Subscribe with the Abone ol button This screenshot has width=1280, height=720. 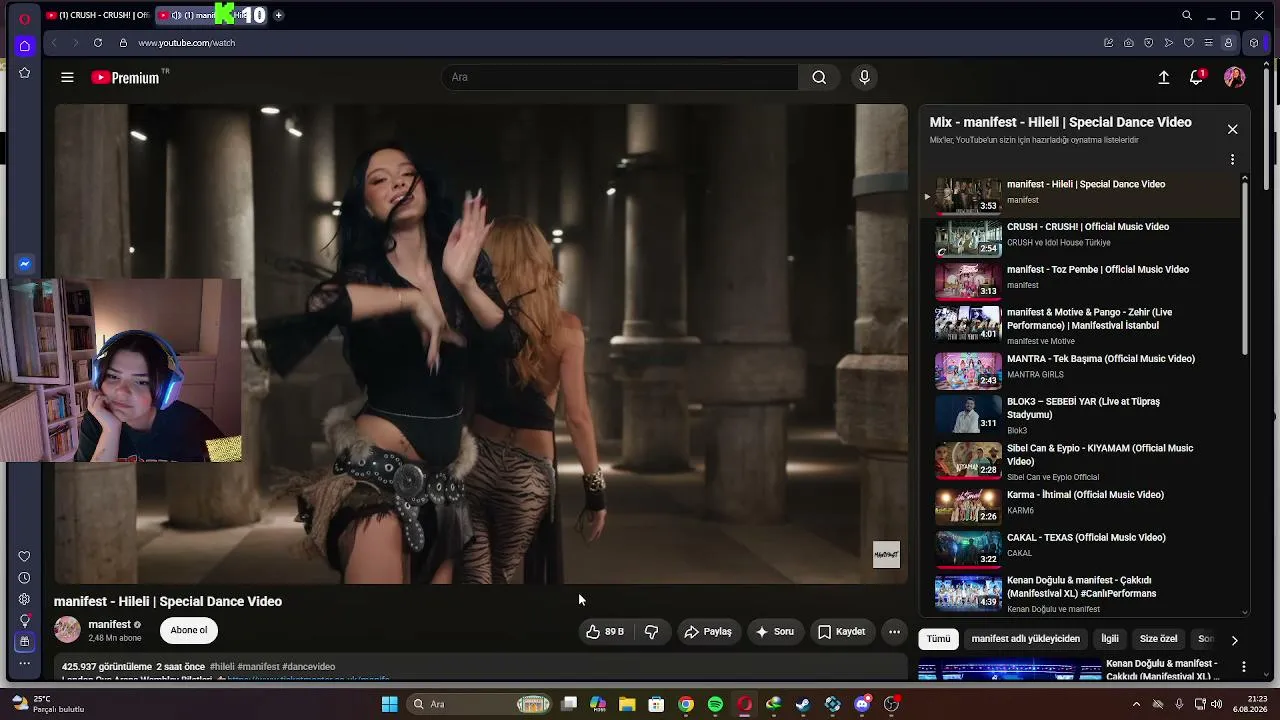[x=189, y=630]
